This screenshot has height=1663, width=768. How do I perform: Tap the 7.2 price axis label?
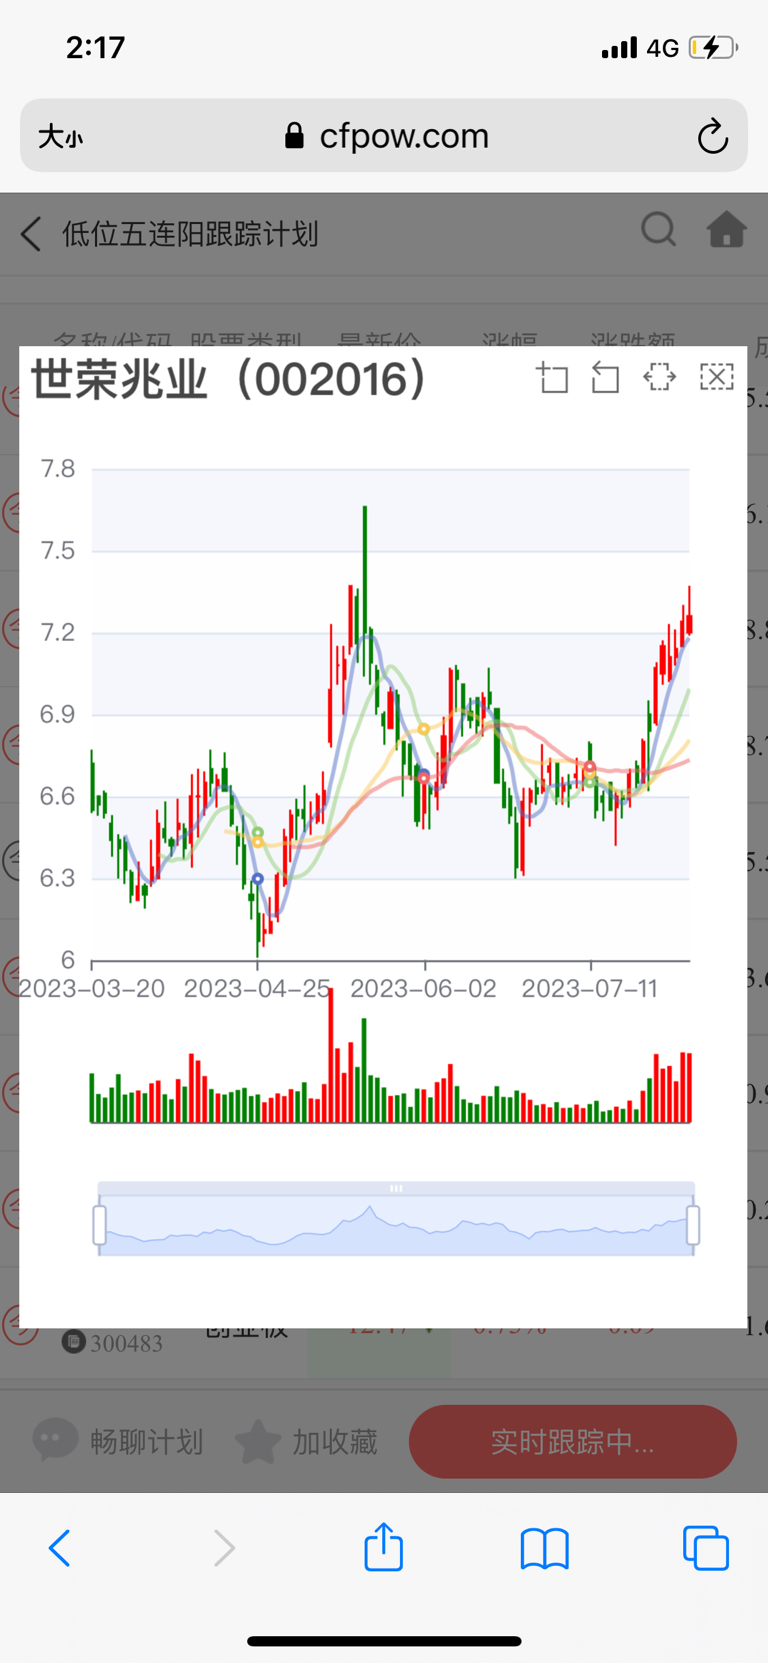pos(57,632)
